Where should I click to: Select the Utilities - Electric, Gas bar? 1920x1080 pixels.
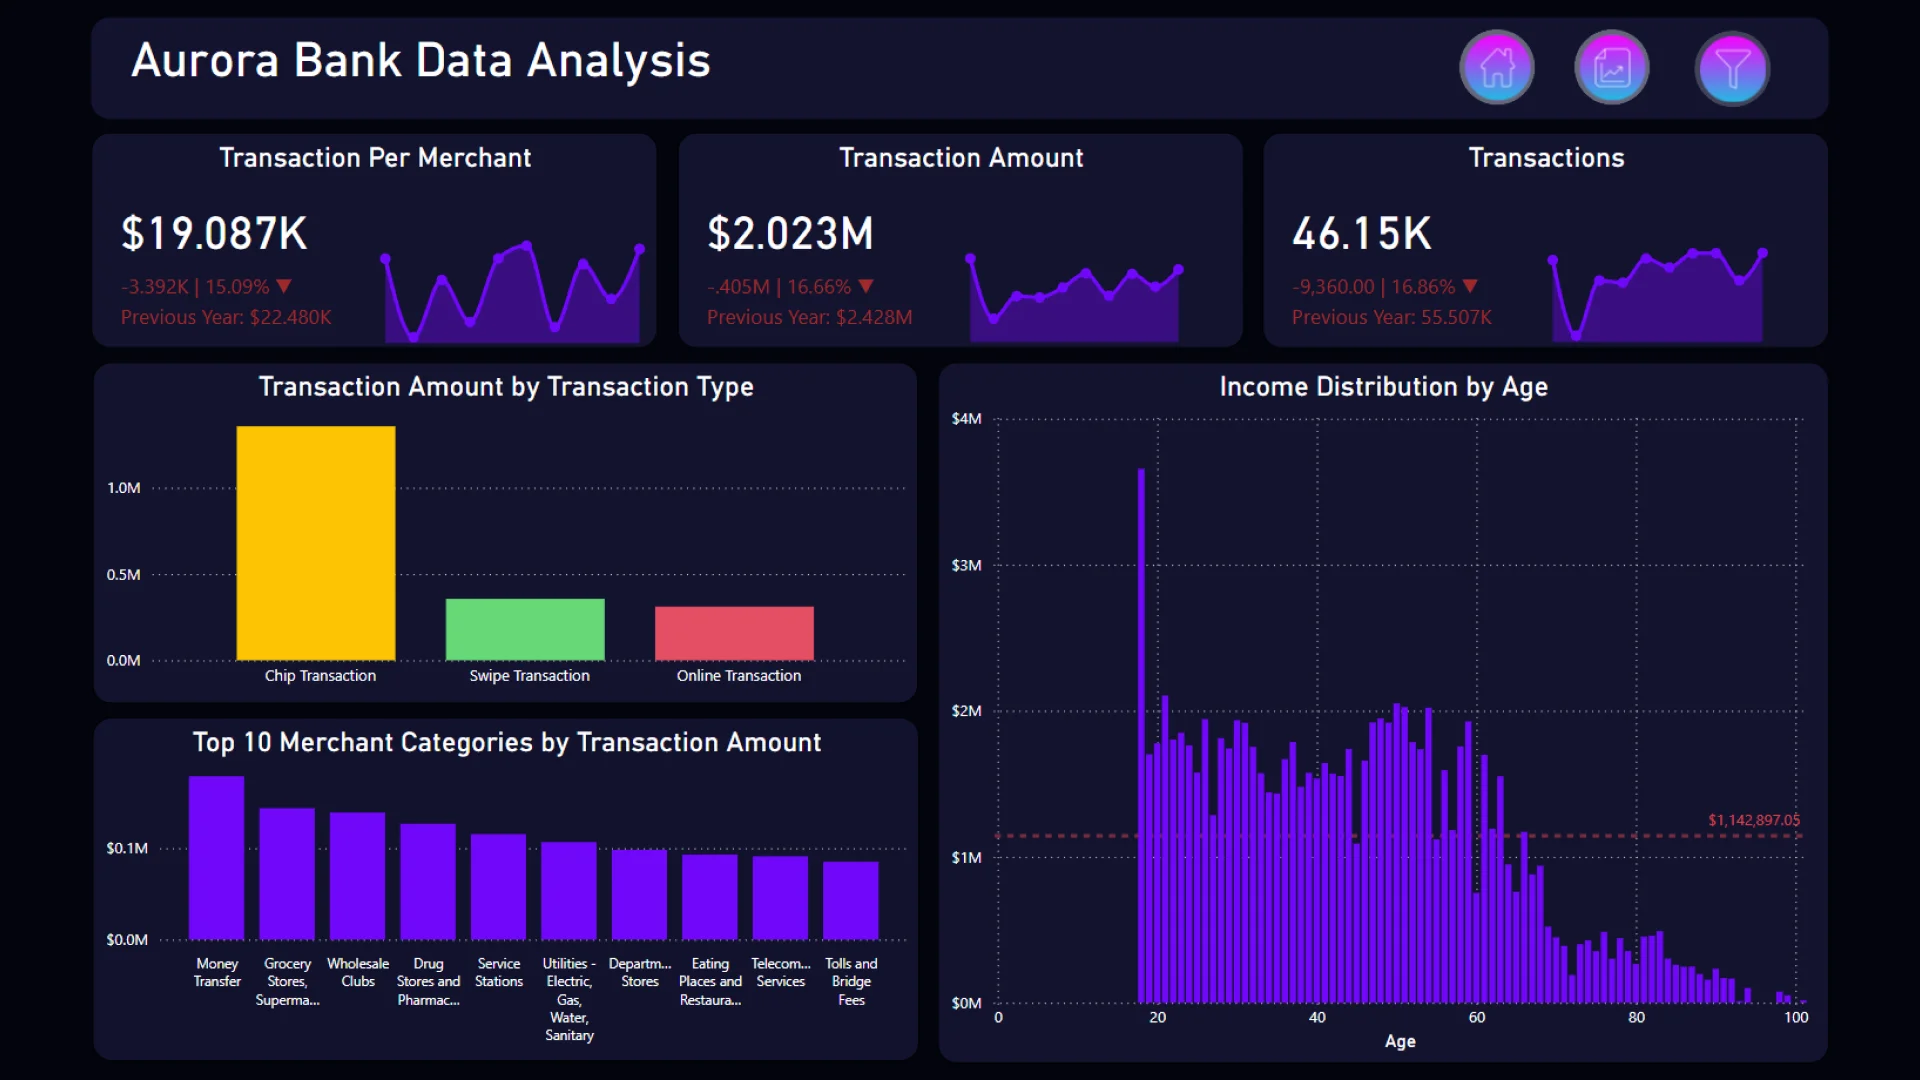coord(569,891)
